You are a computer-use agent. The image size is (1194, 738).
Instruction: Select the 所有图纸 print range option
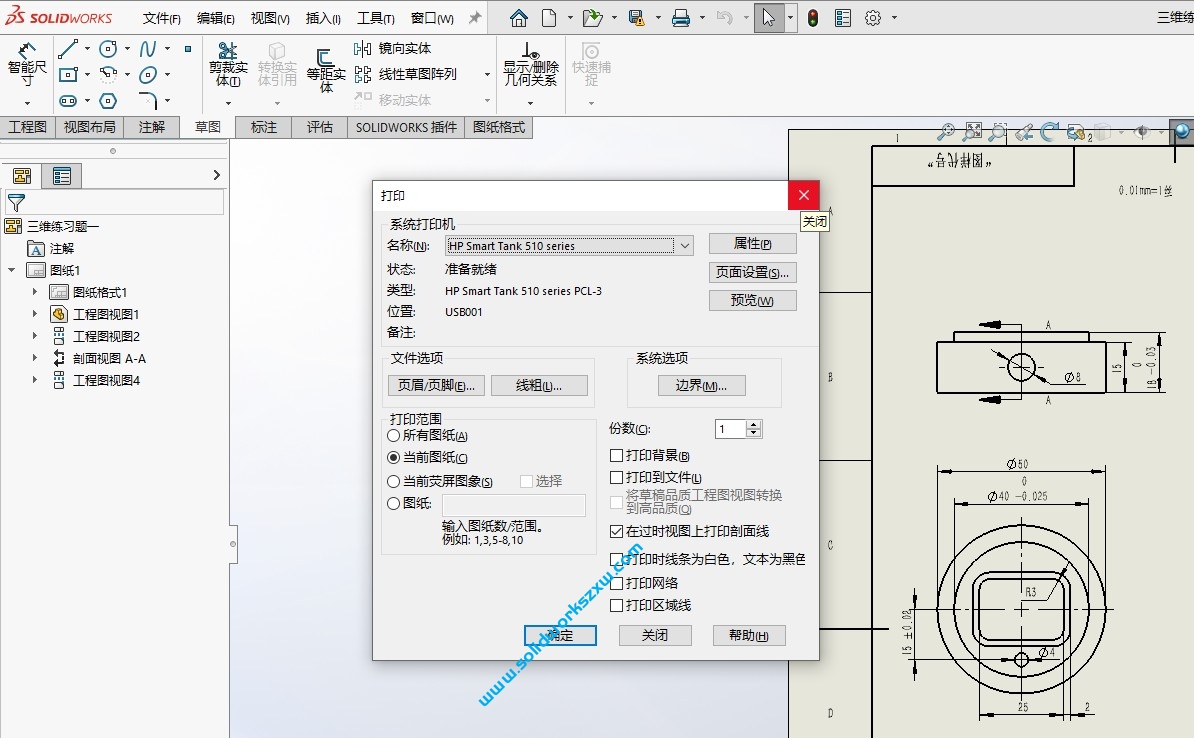pos(392,435)
